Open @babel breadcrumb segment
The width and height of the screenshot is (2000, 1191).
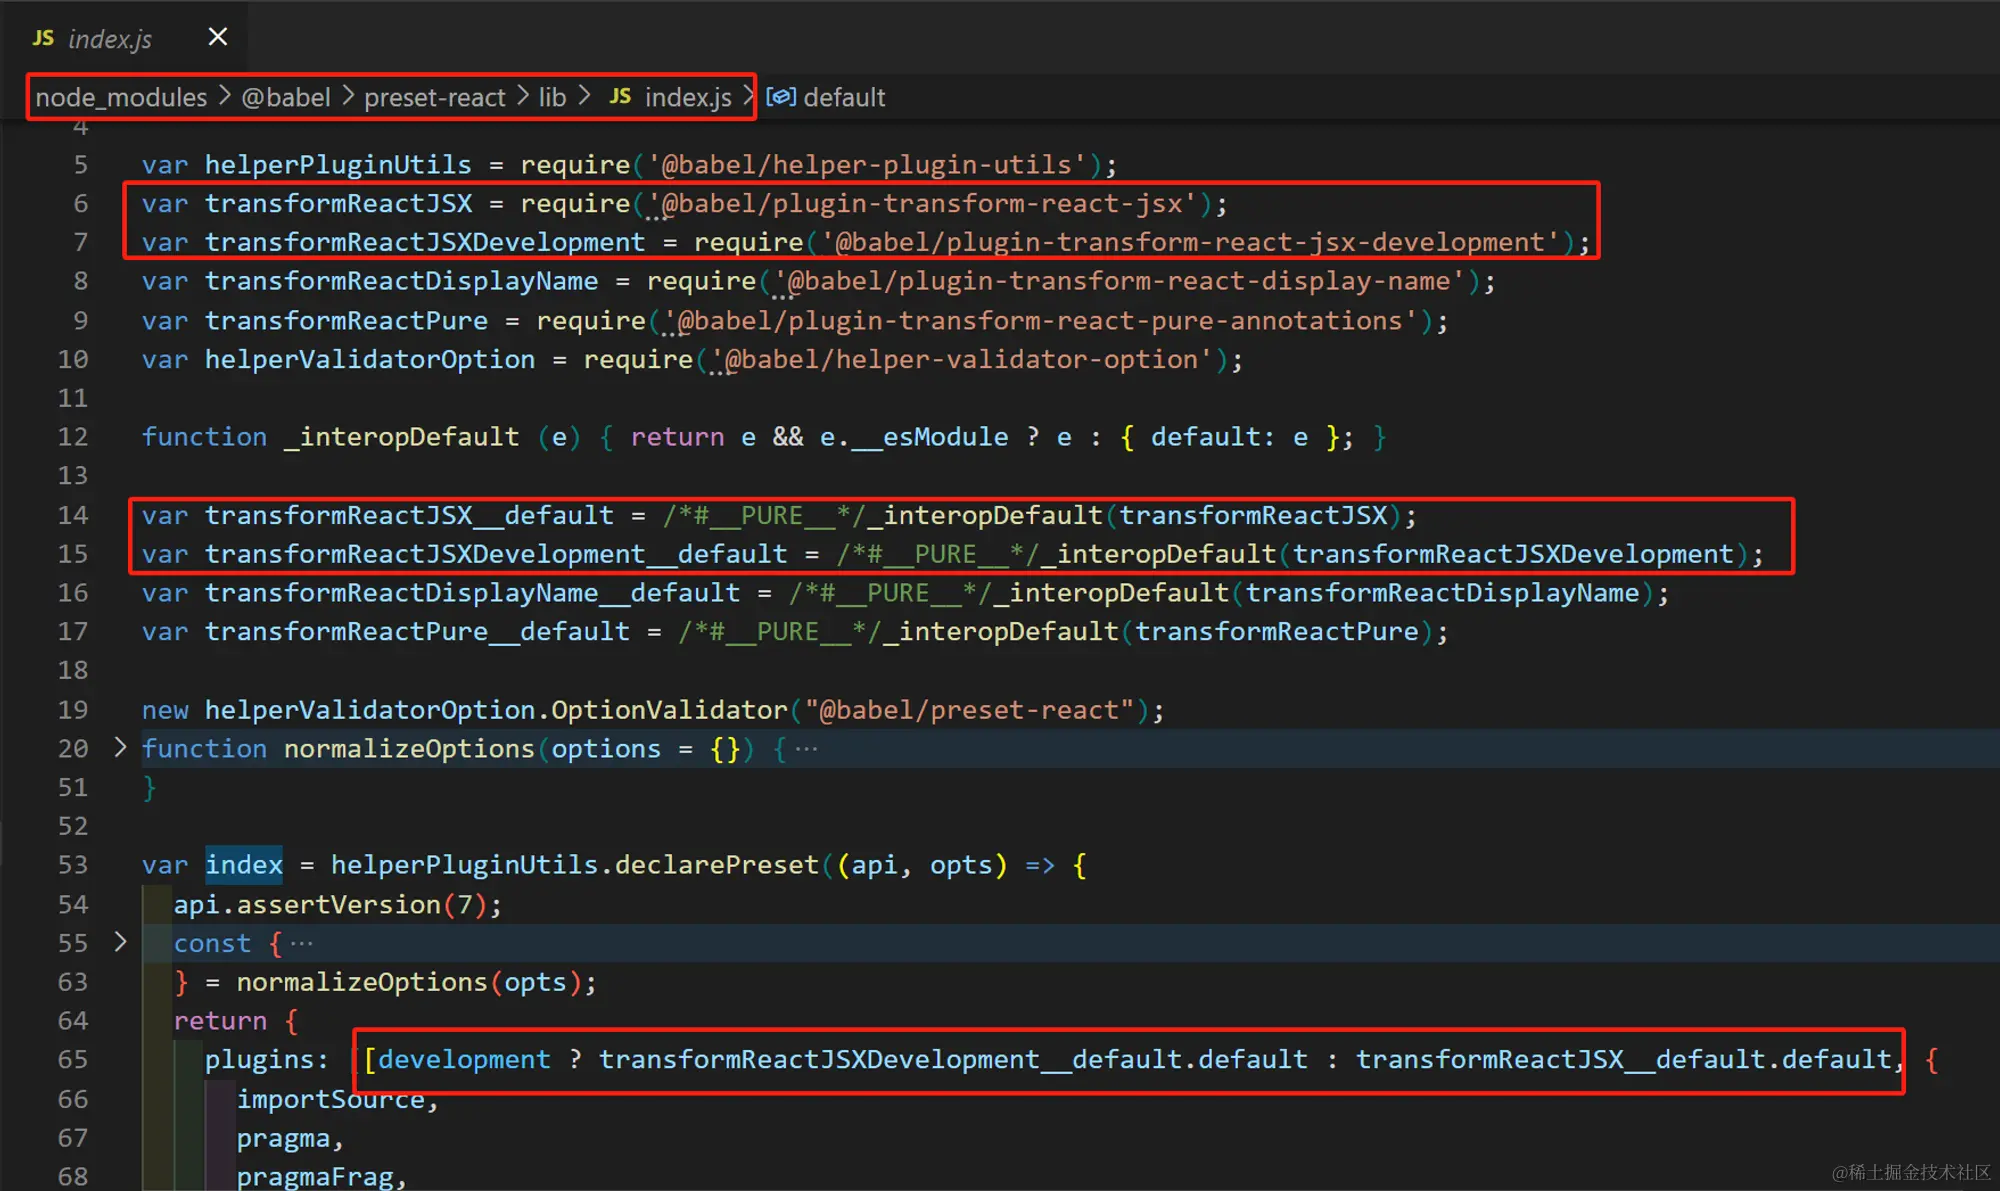[x=286, y=97]
